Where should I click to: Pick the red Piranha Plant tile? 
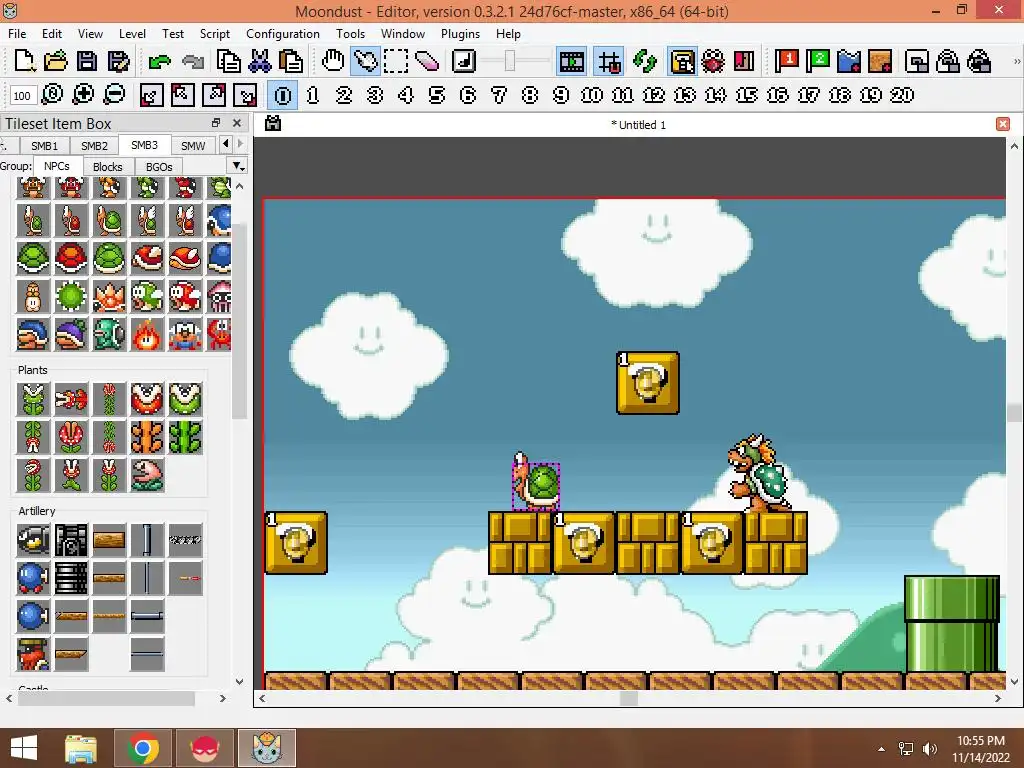pyautogui.click(x=71, y=436)
